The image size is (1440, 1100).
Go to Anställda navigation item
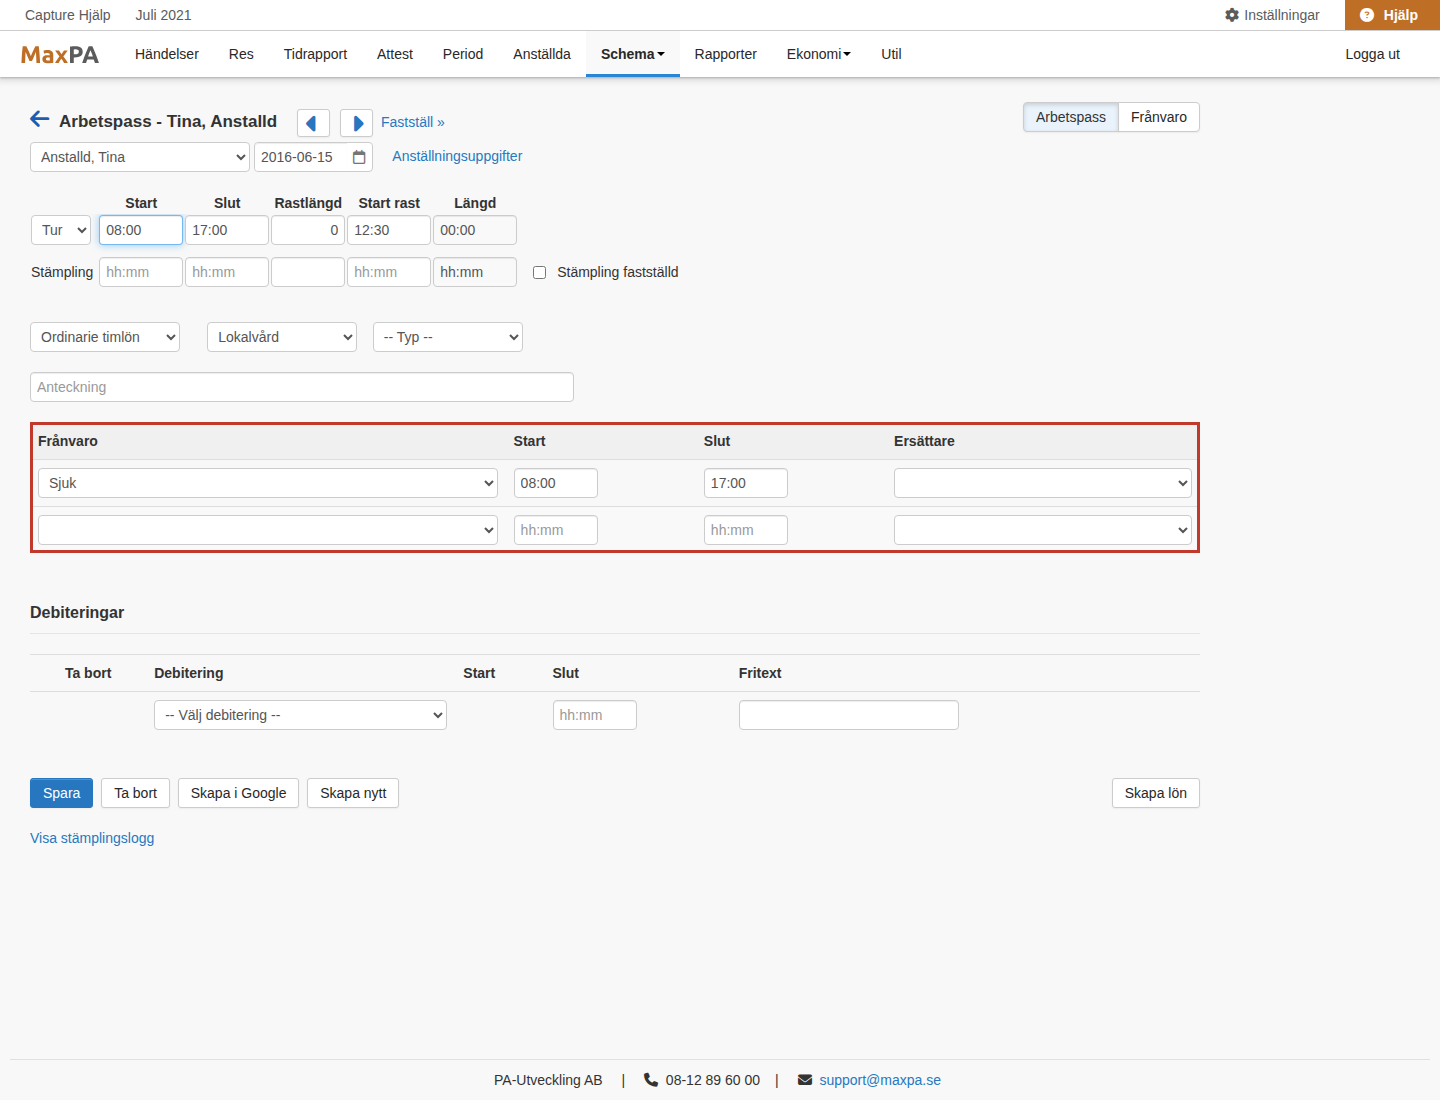(542, 54)
